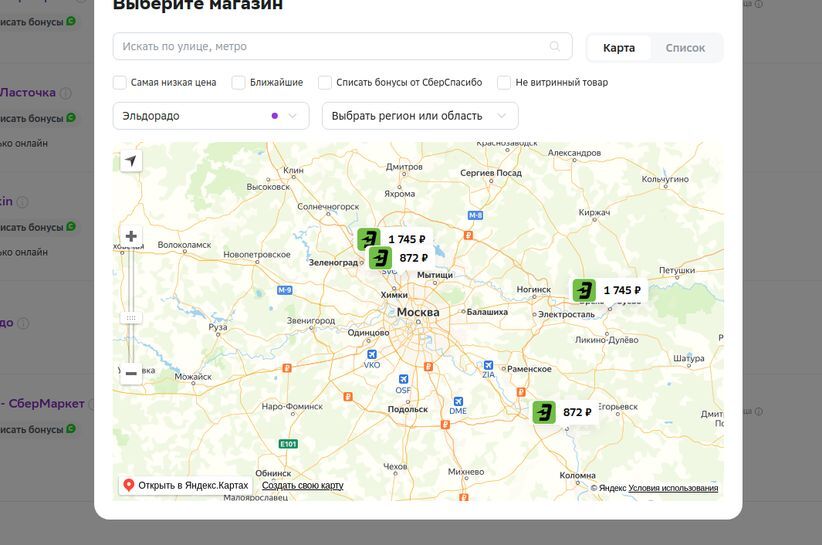This screenshot has width=822, height=545.
Task: Click the Москва label on the map
Action: tap(418, 312)
